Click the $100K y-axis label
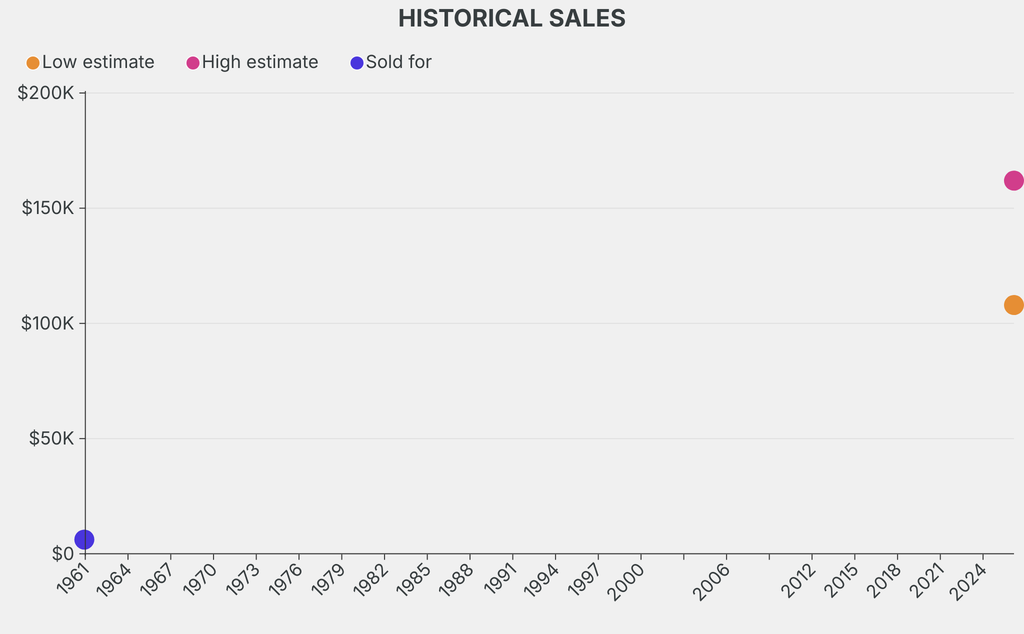 click(x=46, y=323)
